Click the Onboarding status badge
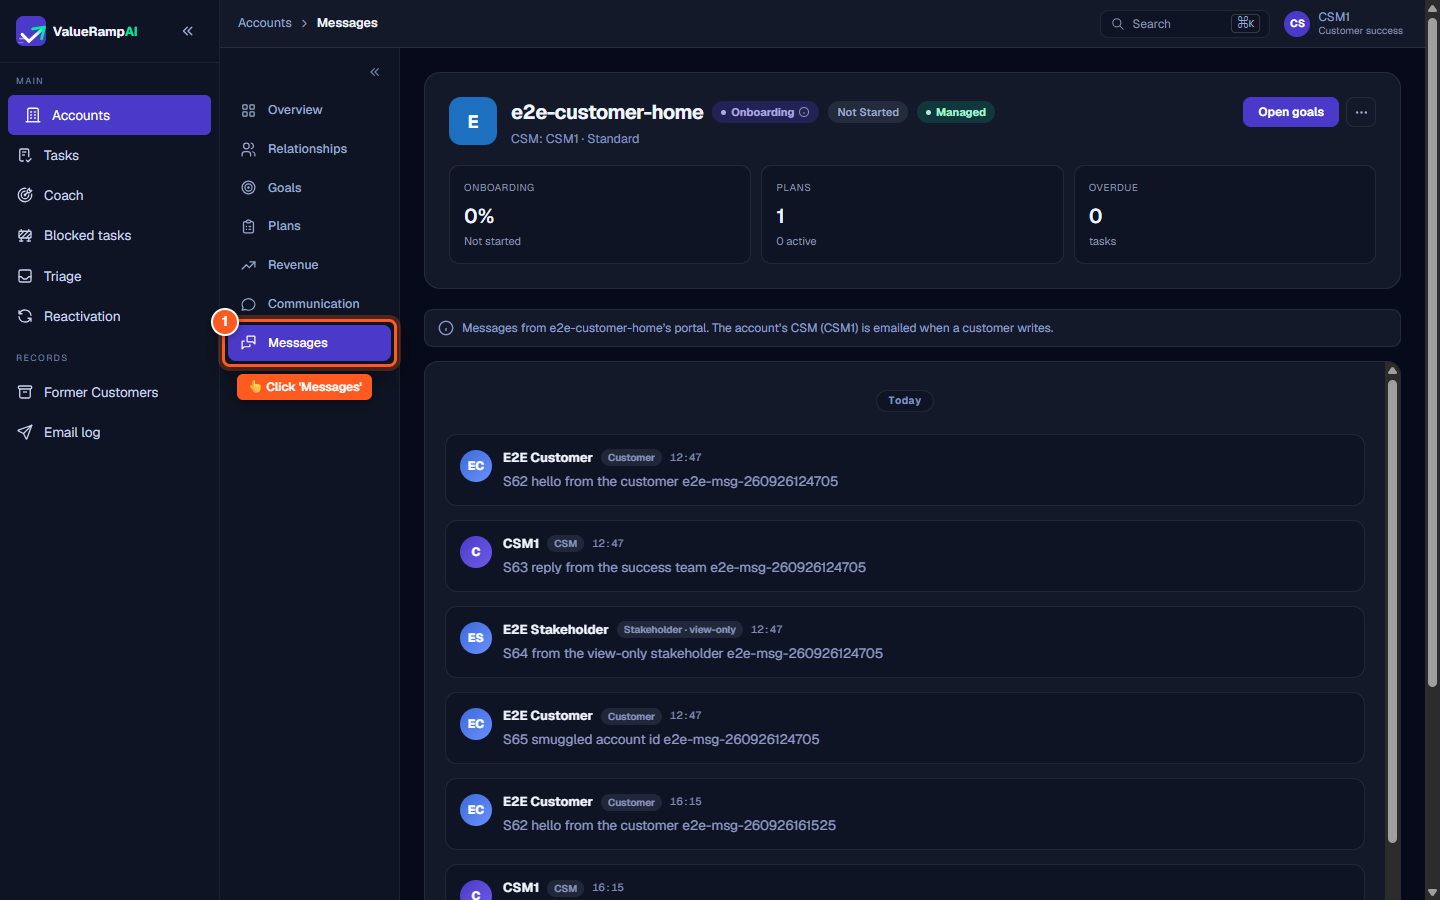This screenshot has height=900, width=1440. tap(765, 112)
